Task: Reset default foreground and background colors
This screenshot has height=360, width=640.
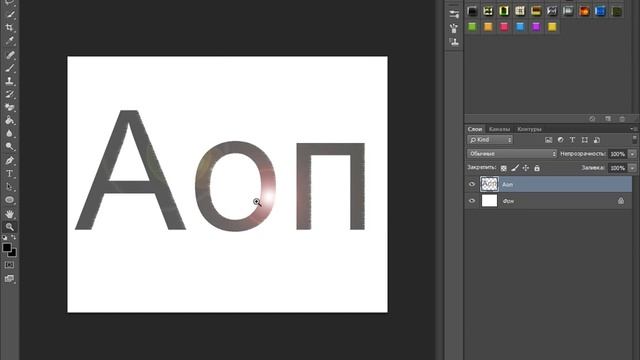Action: point(4,238)
